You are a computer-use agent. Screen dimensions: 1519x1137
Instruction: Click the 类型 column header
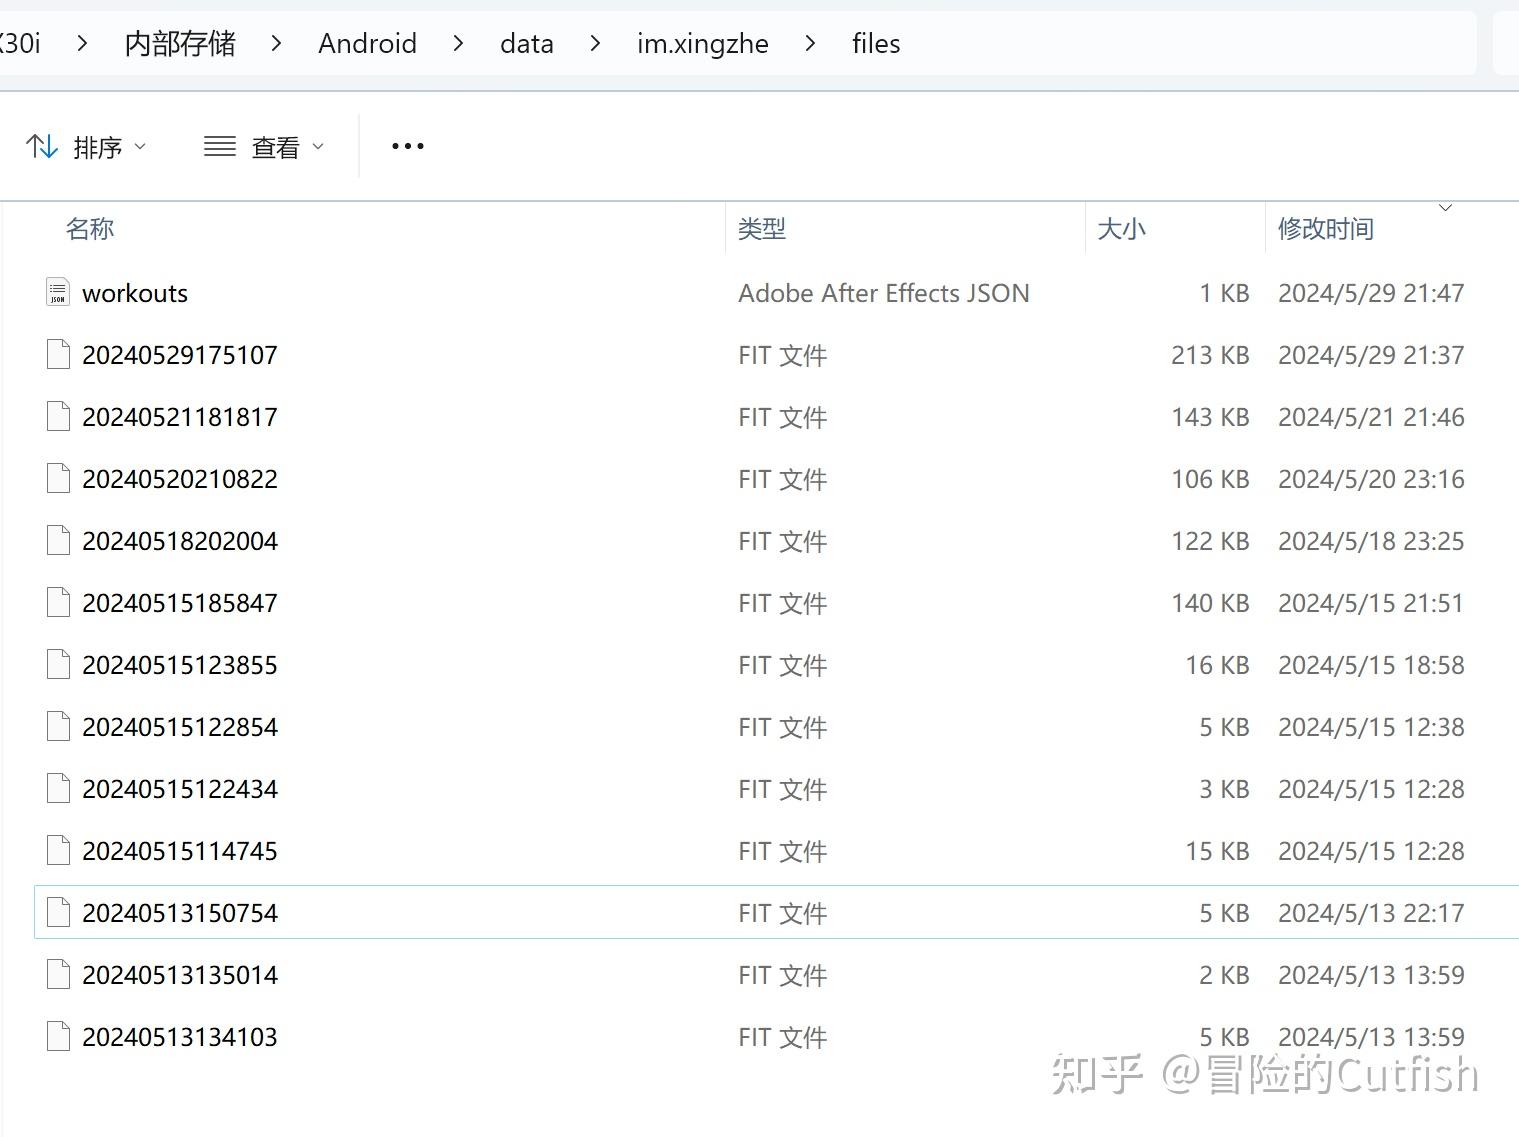761,229
